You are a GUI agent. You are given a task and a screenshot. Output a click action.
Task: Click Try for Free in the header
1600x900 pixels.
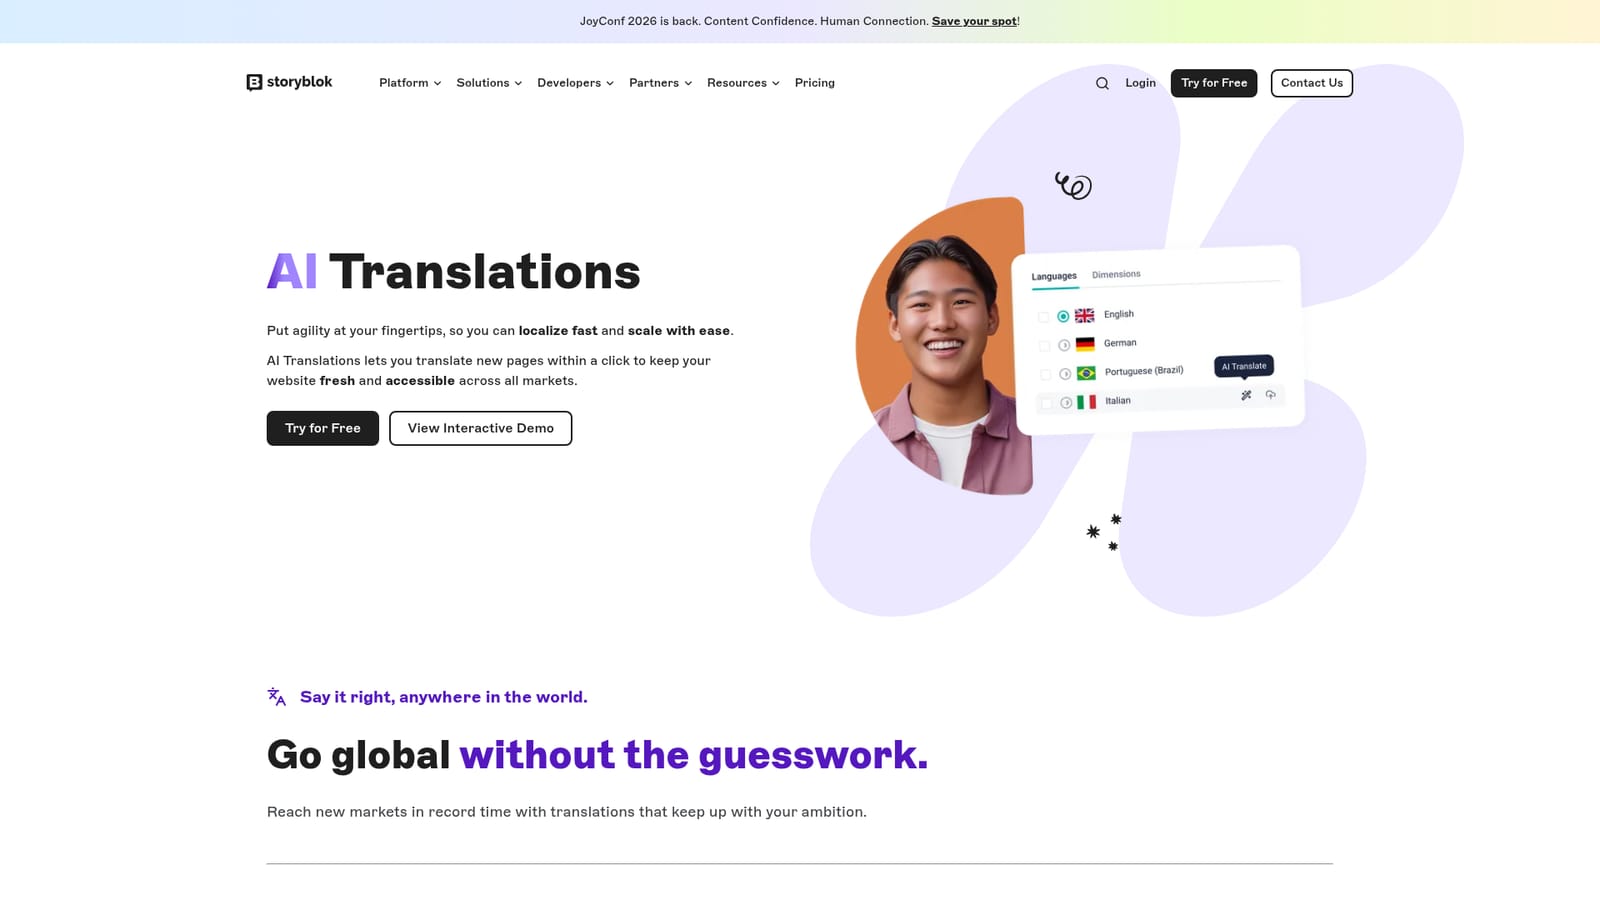tap(1214, 83)
